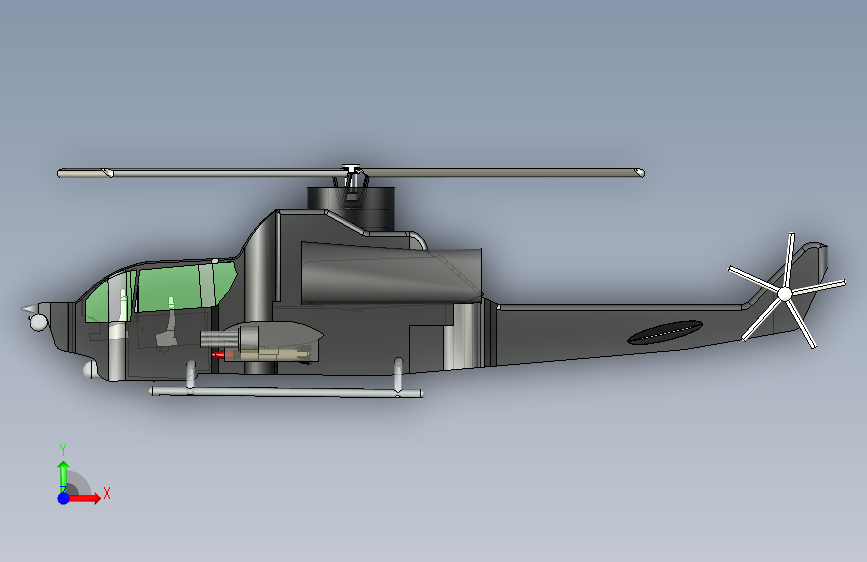Select the engine exhaust housing
This screenshot has width=867, height=562.
(x=391, y=273)
